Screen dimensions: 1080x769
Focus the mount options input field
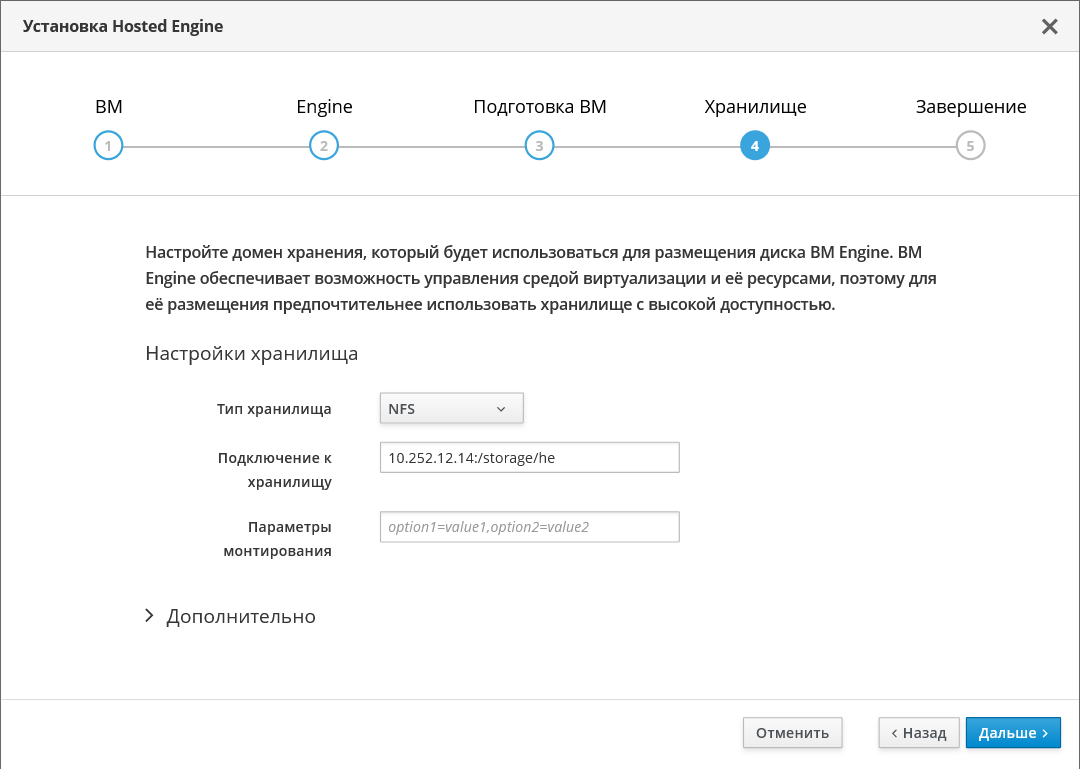coord(530,527)
